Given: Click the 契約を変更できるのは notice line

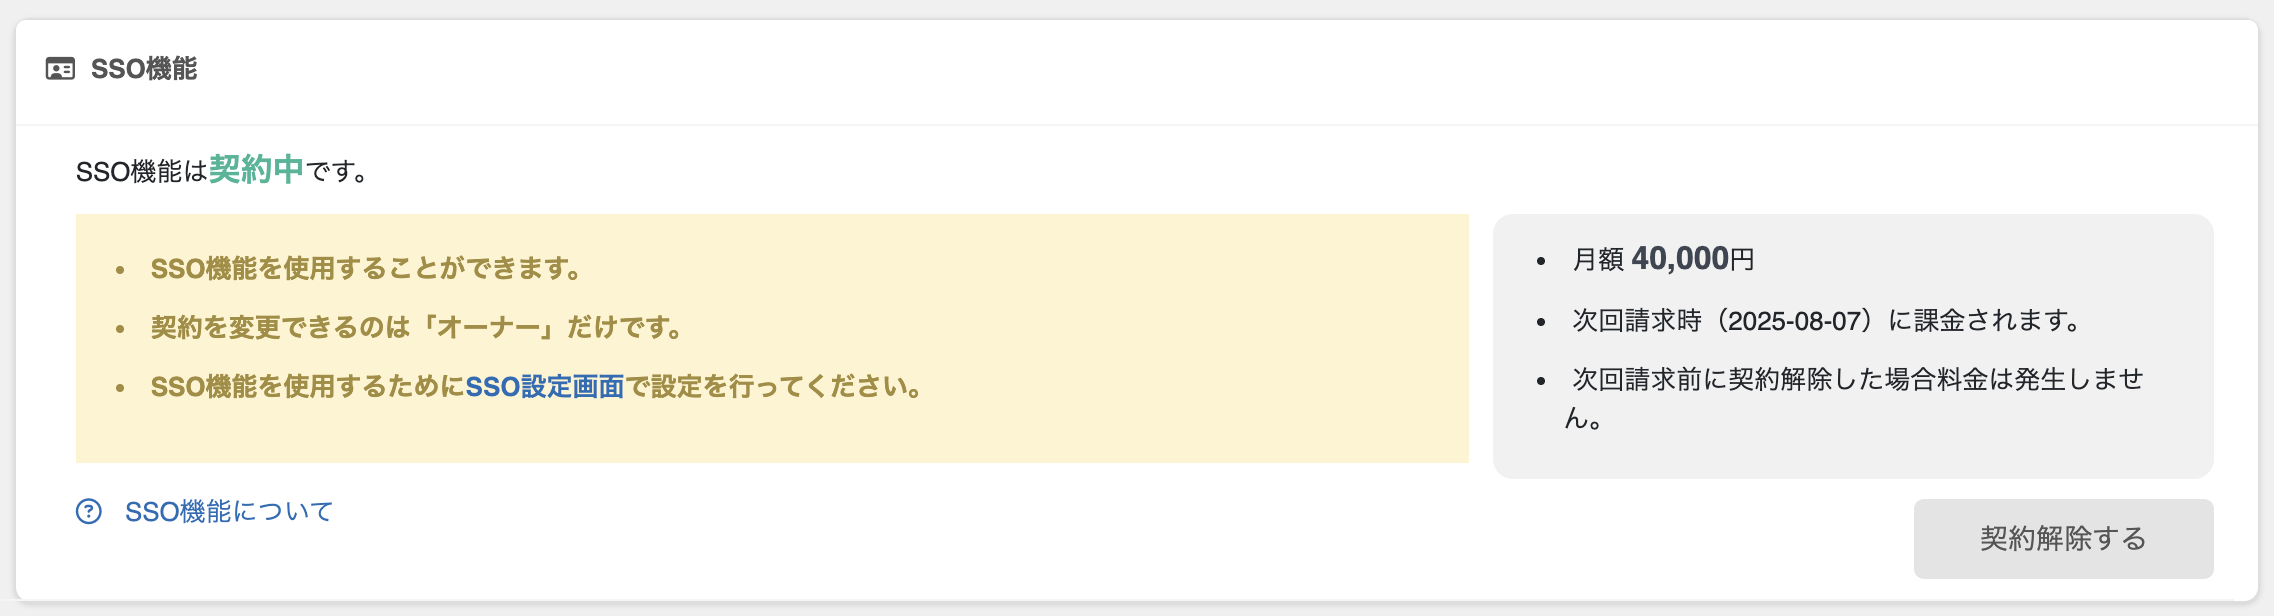Looking at the screenshot, I should (x=280, y=328).
